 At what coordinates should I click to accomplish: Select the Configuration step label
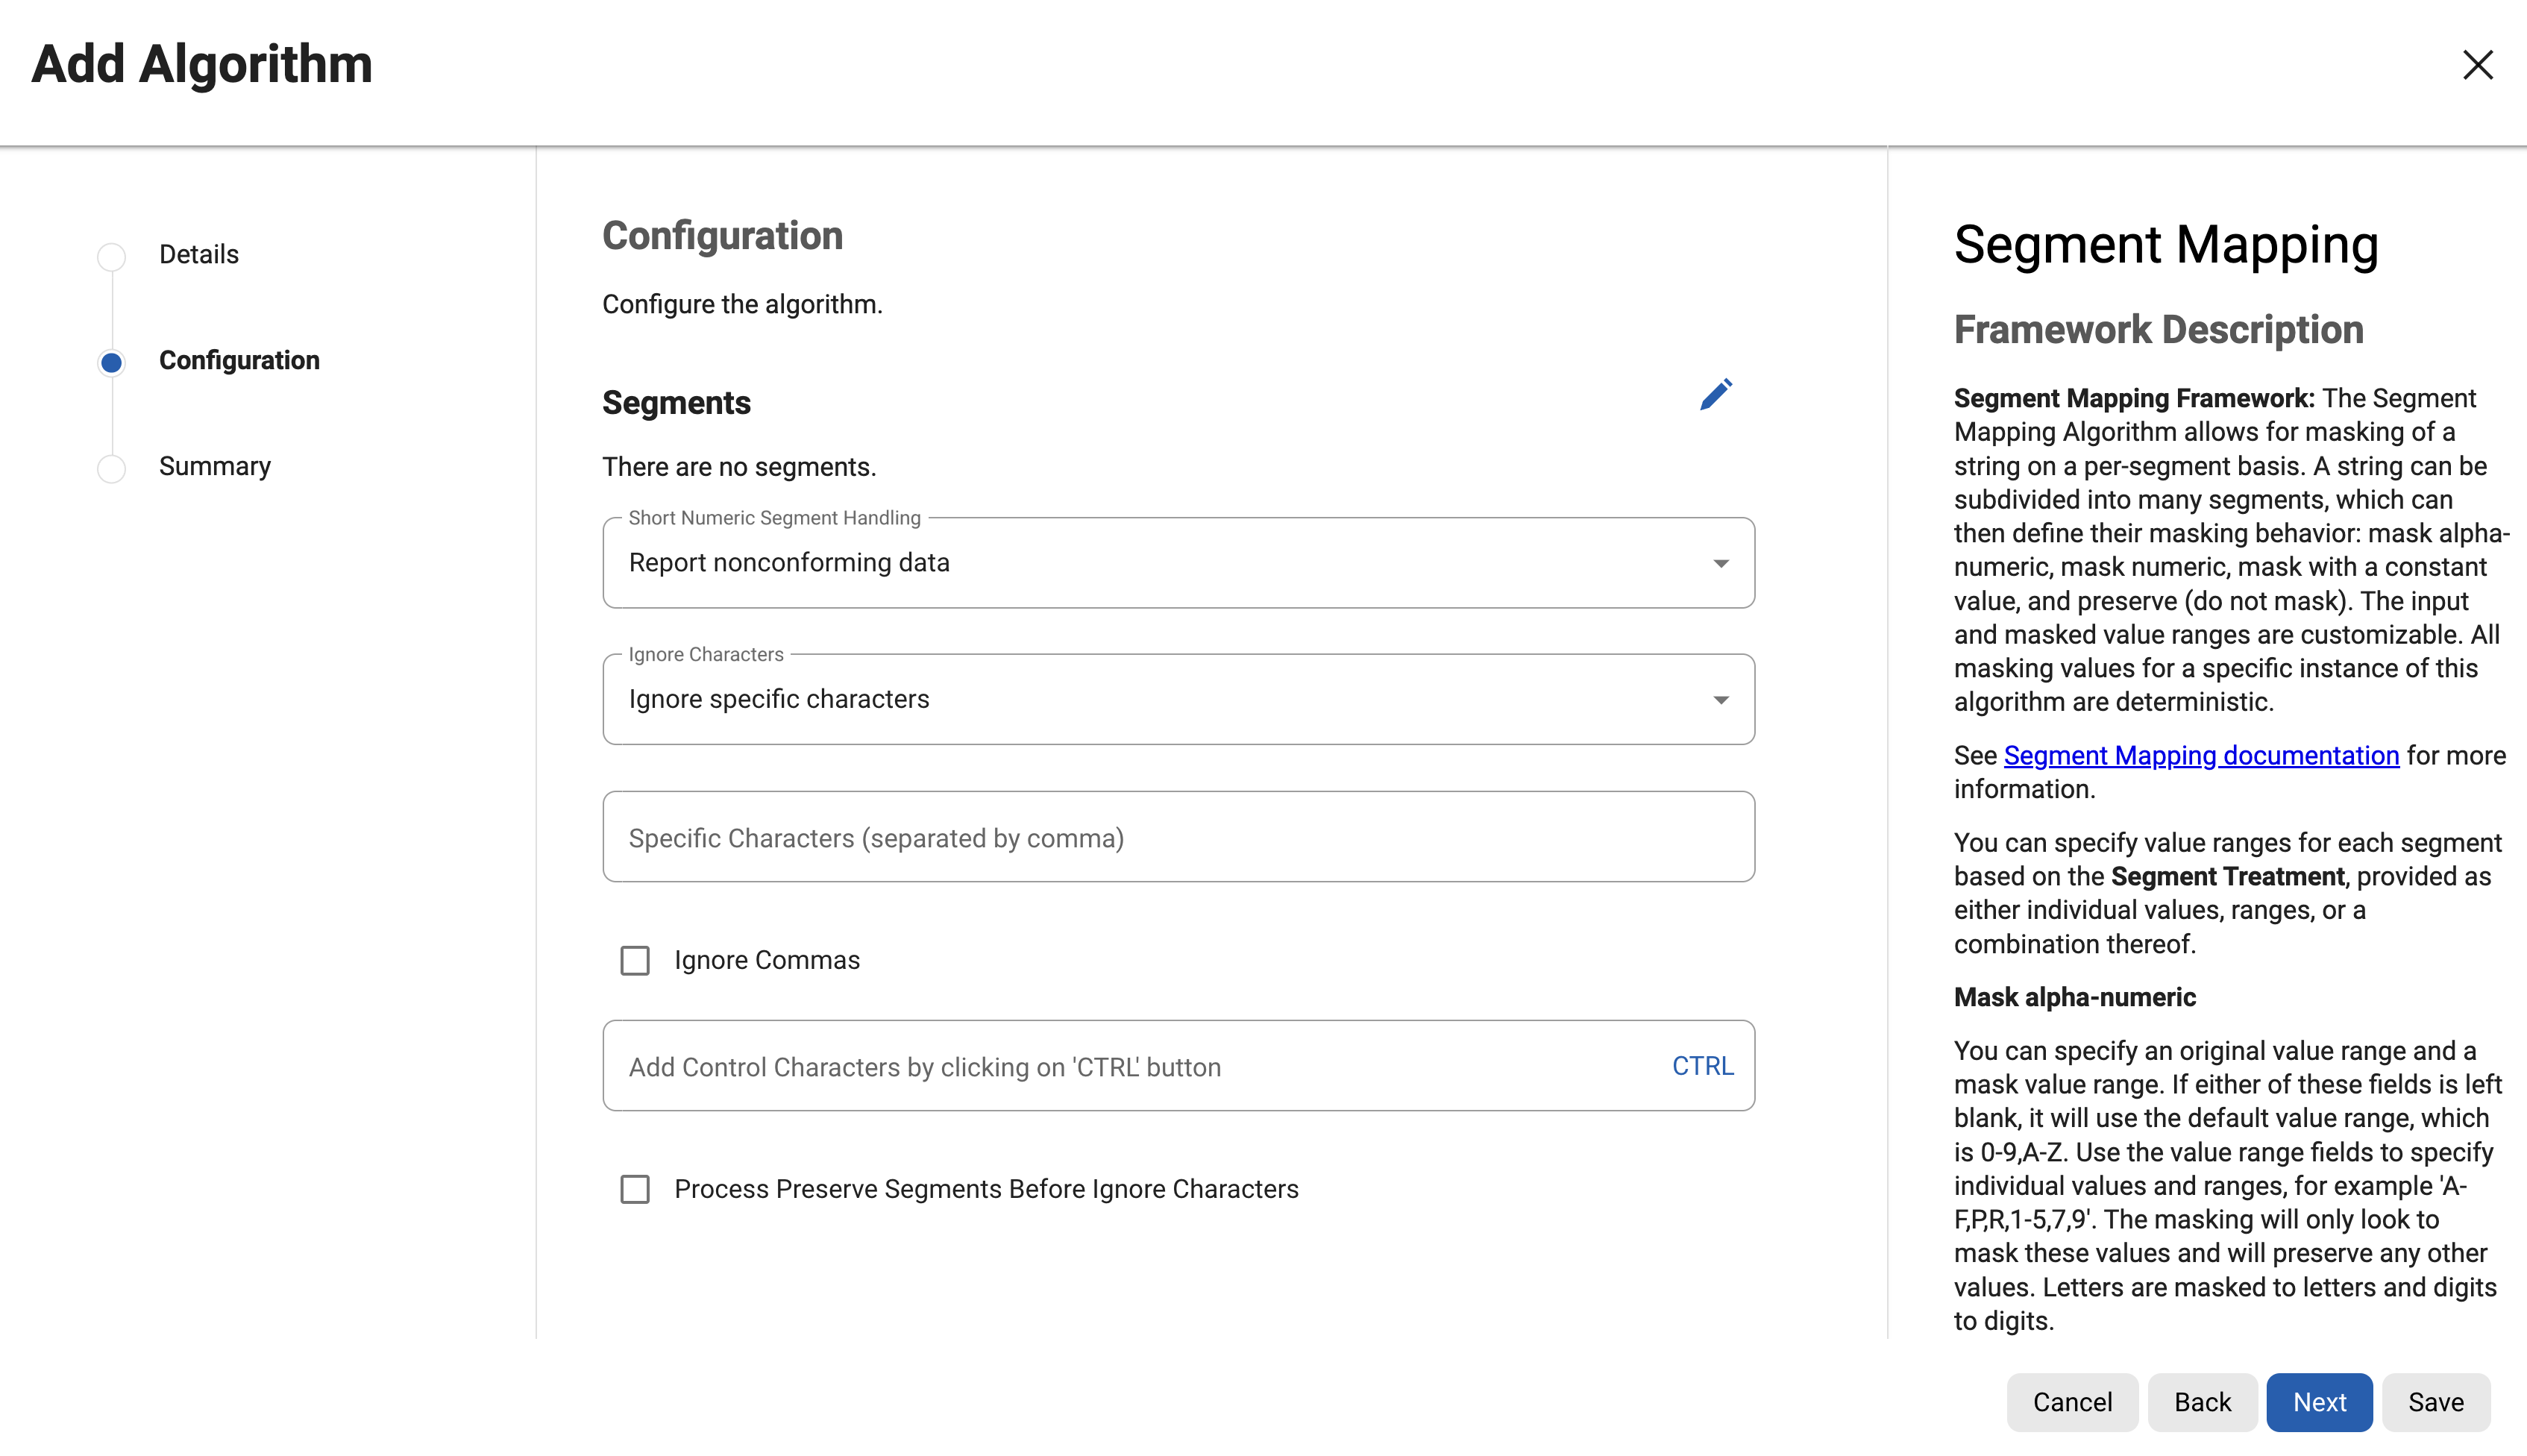pyautogui.click(x=239, y=360)
